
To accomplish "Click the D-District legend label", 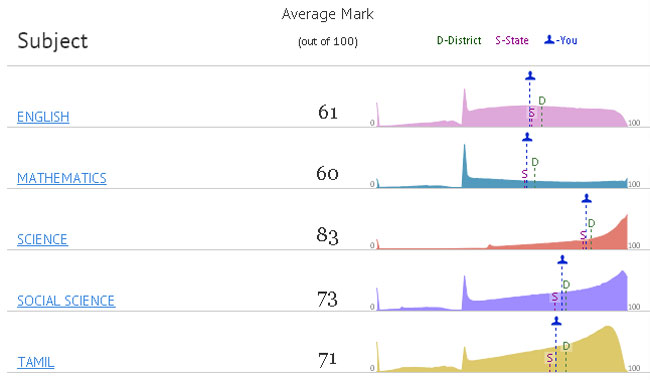I will (x=459, y=40).
